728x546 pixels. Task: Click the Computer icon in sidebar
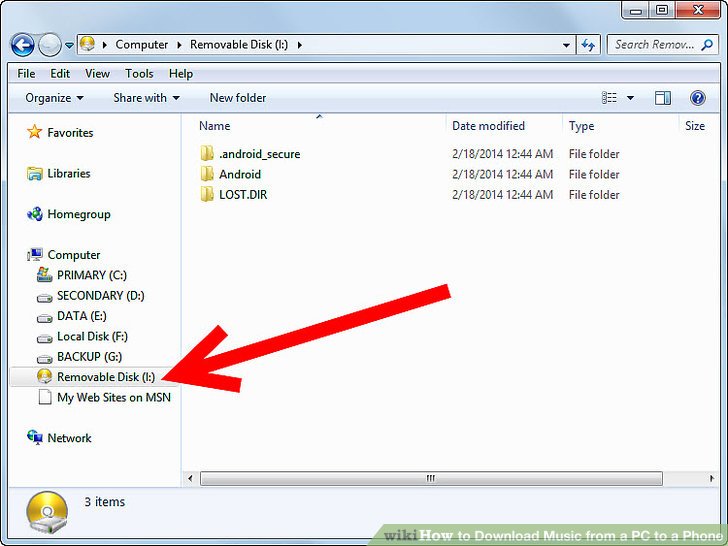coord(35,254)
